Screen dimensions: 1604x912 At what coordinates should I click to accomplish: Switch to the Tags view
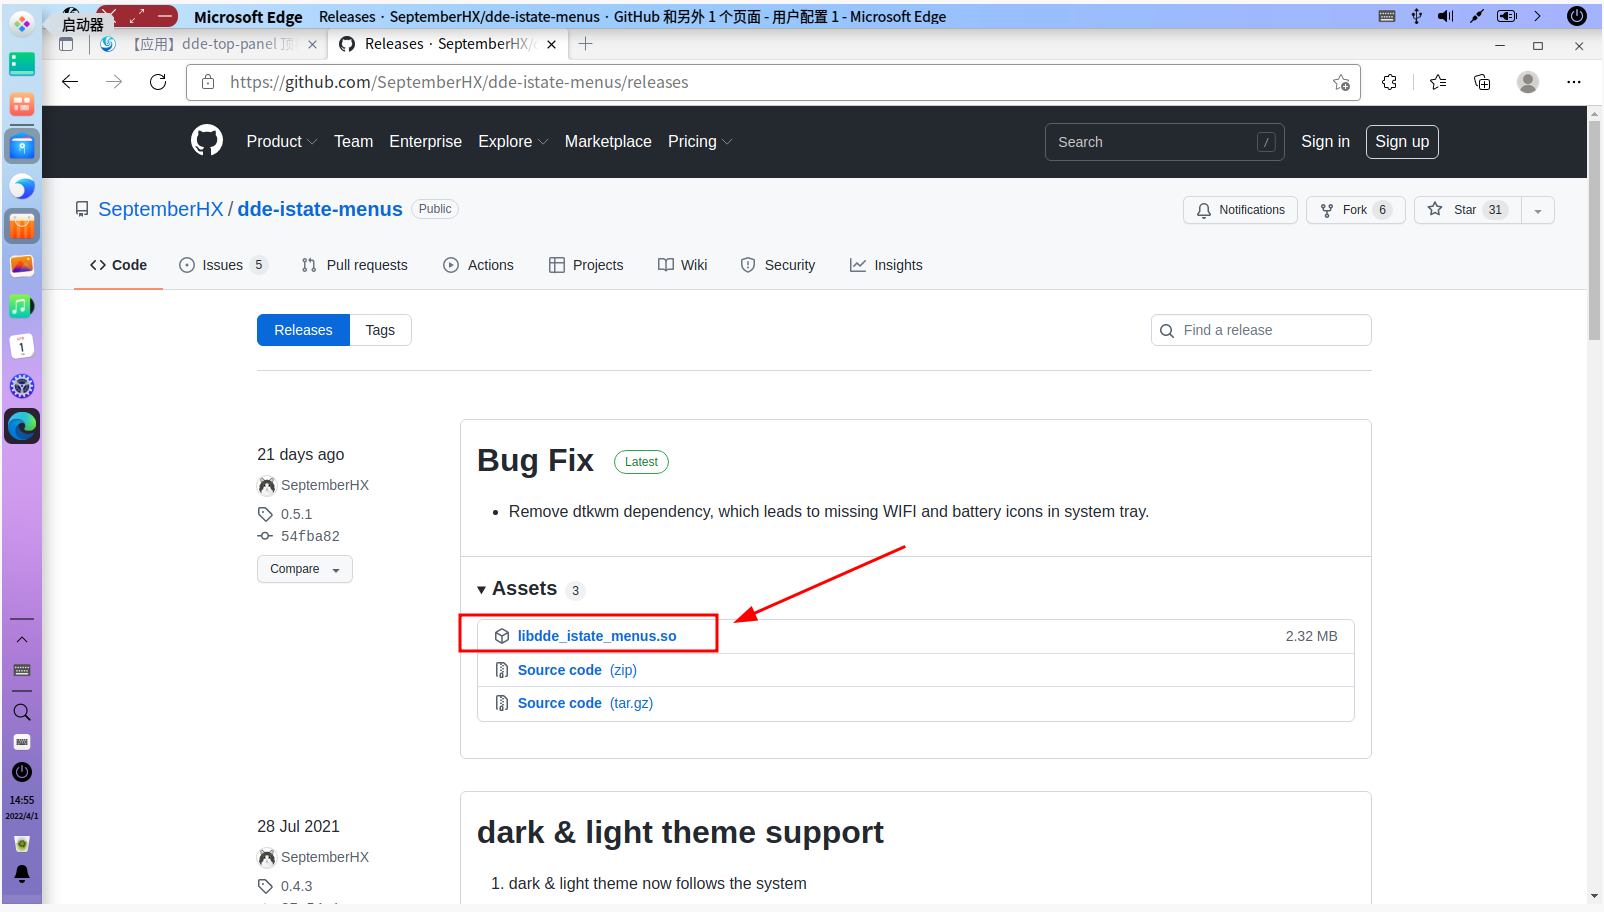[380, 330]
